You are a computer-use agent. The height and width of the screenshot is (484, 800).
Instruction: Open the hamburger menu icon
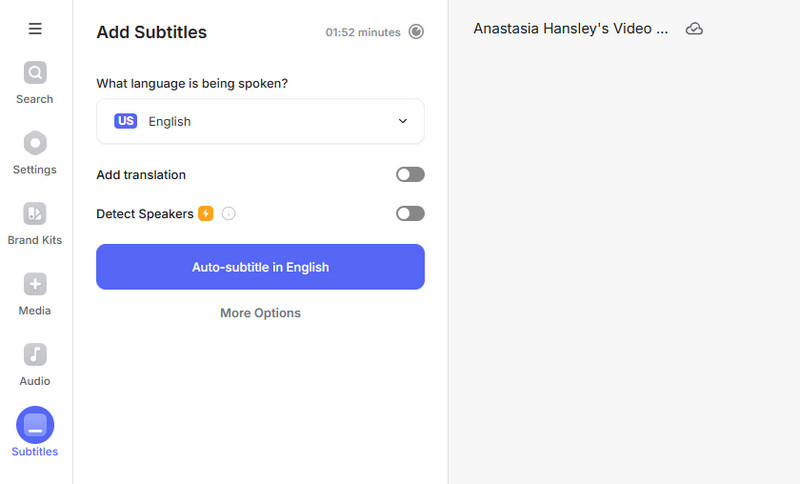click(x=35, y=28)
